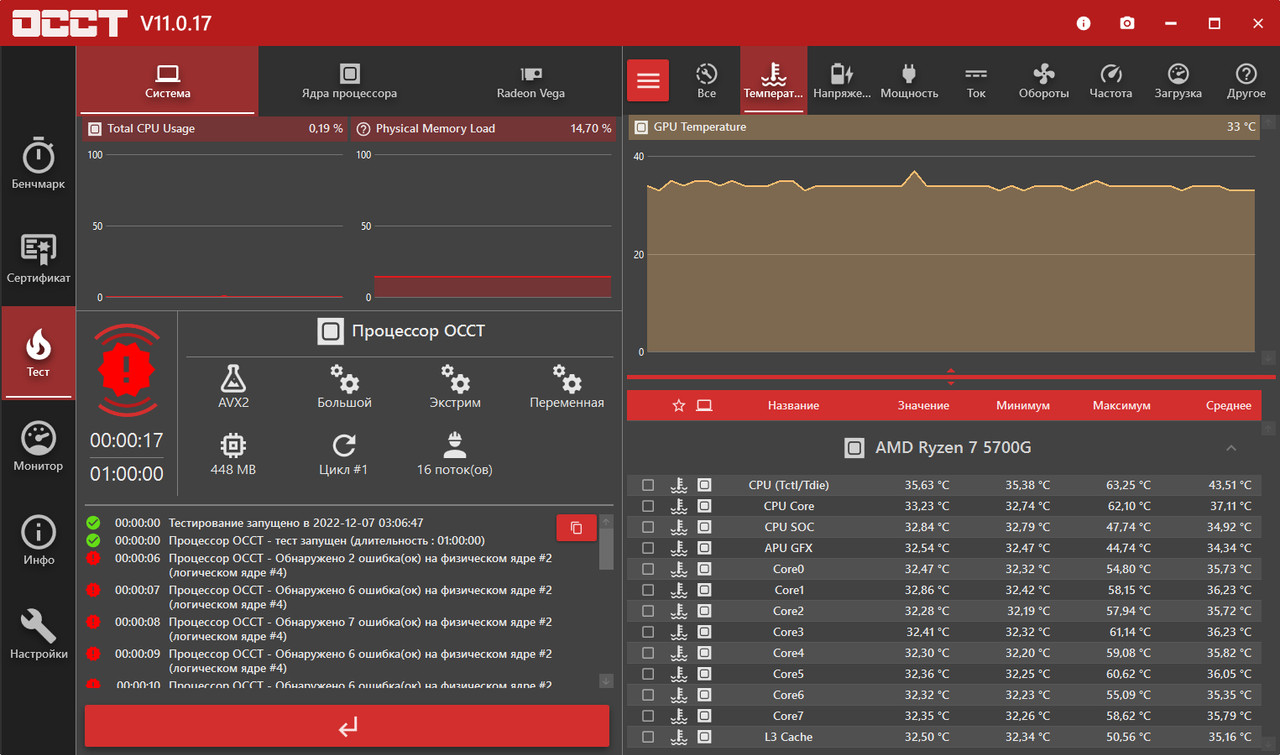The height and width of the screenshot is (755, 1280).
Task: Open the Сертификат sidebar section
Action: coord(38,259)
